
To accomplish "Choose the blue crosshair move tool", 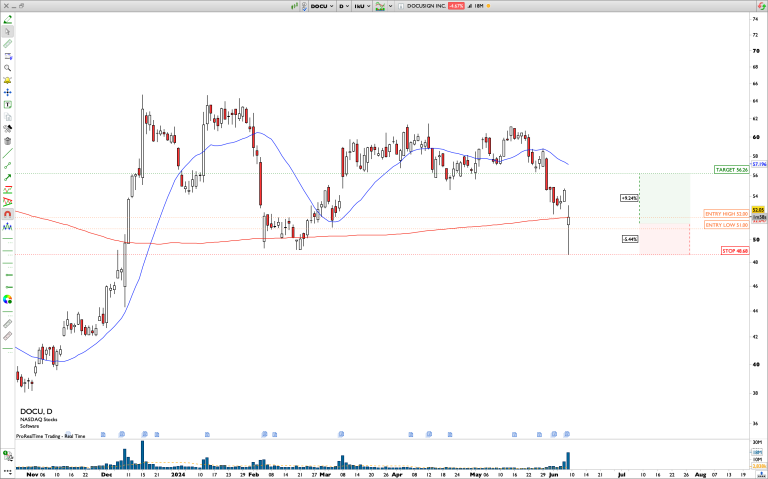I will pos(7,91).
